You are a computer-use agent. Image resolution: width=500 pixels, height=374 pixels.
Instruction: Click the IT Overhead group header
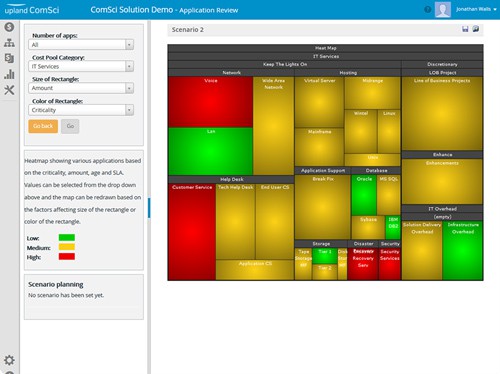click(442, 209)
